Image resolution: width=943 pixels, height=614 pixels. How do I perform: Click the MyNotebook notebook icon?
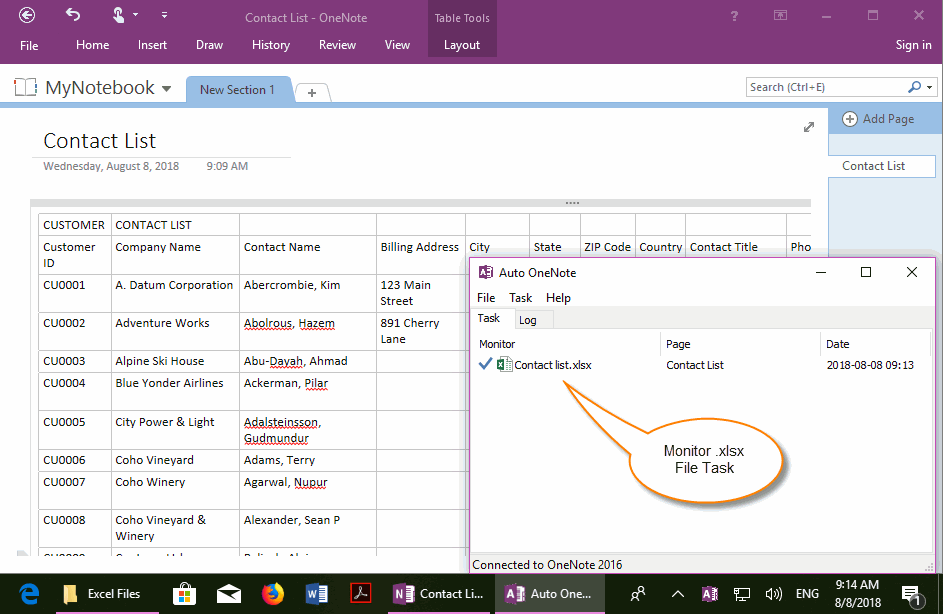pos(26,88)
